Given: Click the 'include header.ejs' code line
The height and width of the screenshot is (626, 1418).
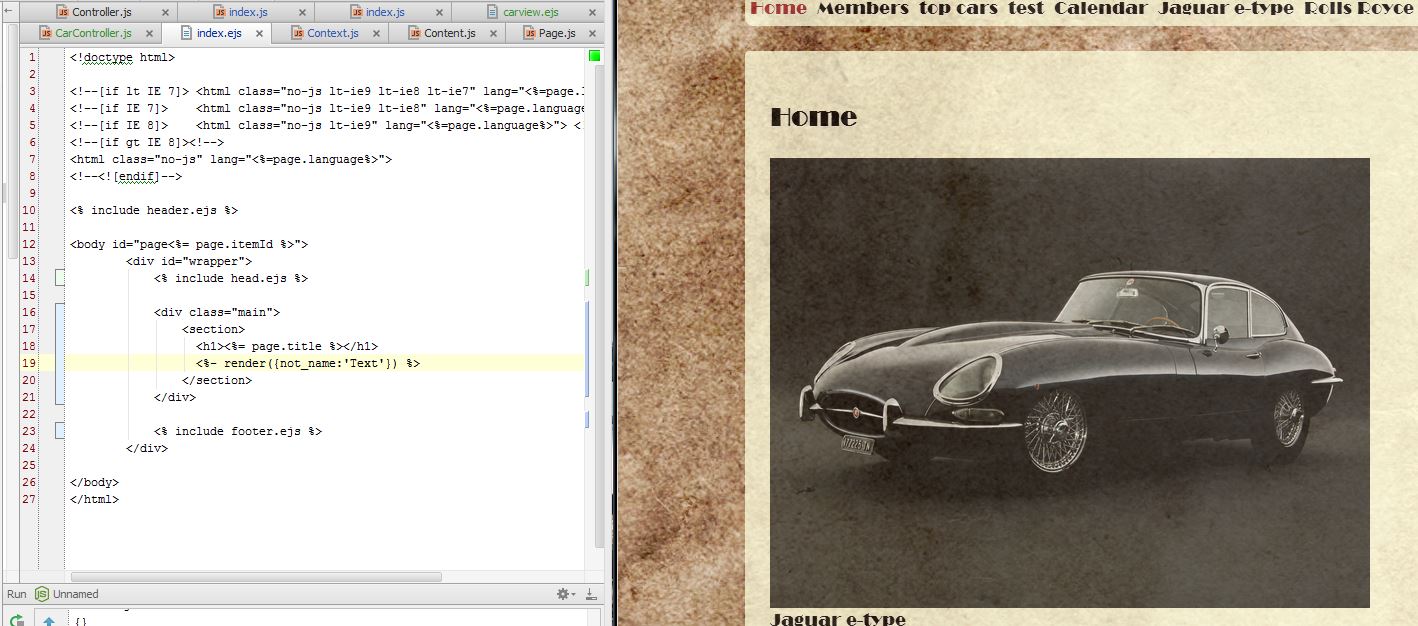Looking at the screenshot, I should click(154, 210).
